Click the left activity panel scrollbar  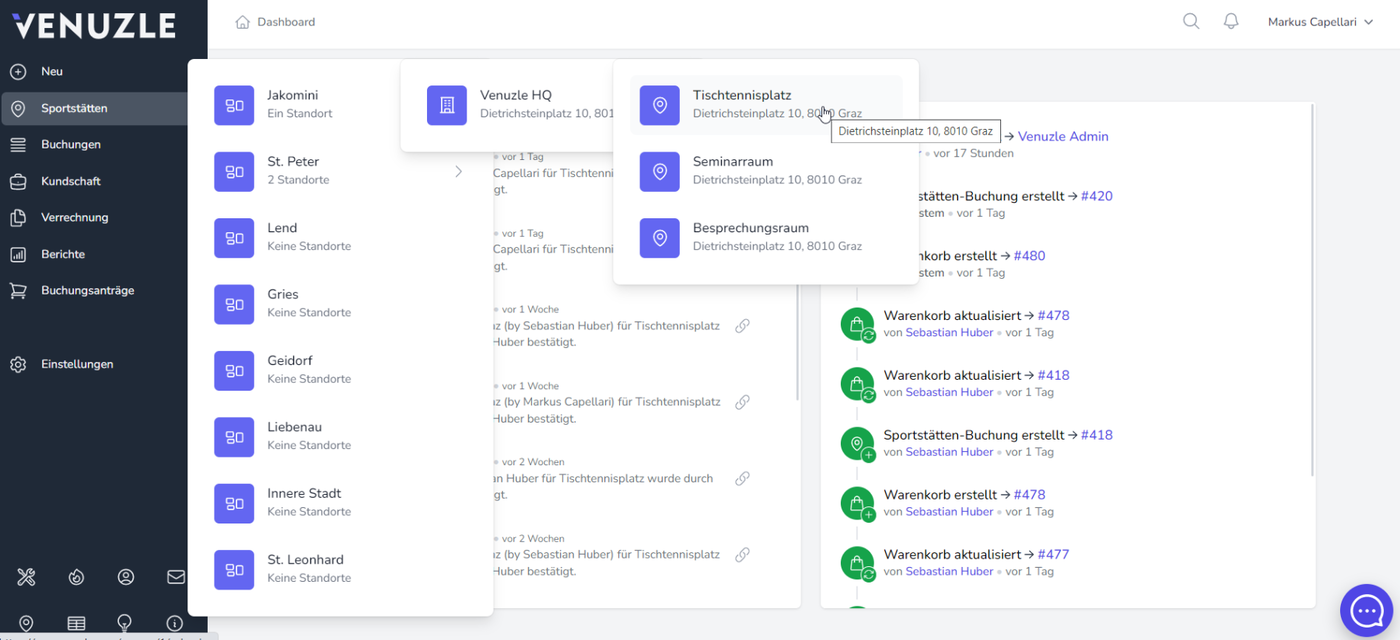[x=797, y=340]
